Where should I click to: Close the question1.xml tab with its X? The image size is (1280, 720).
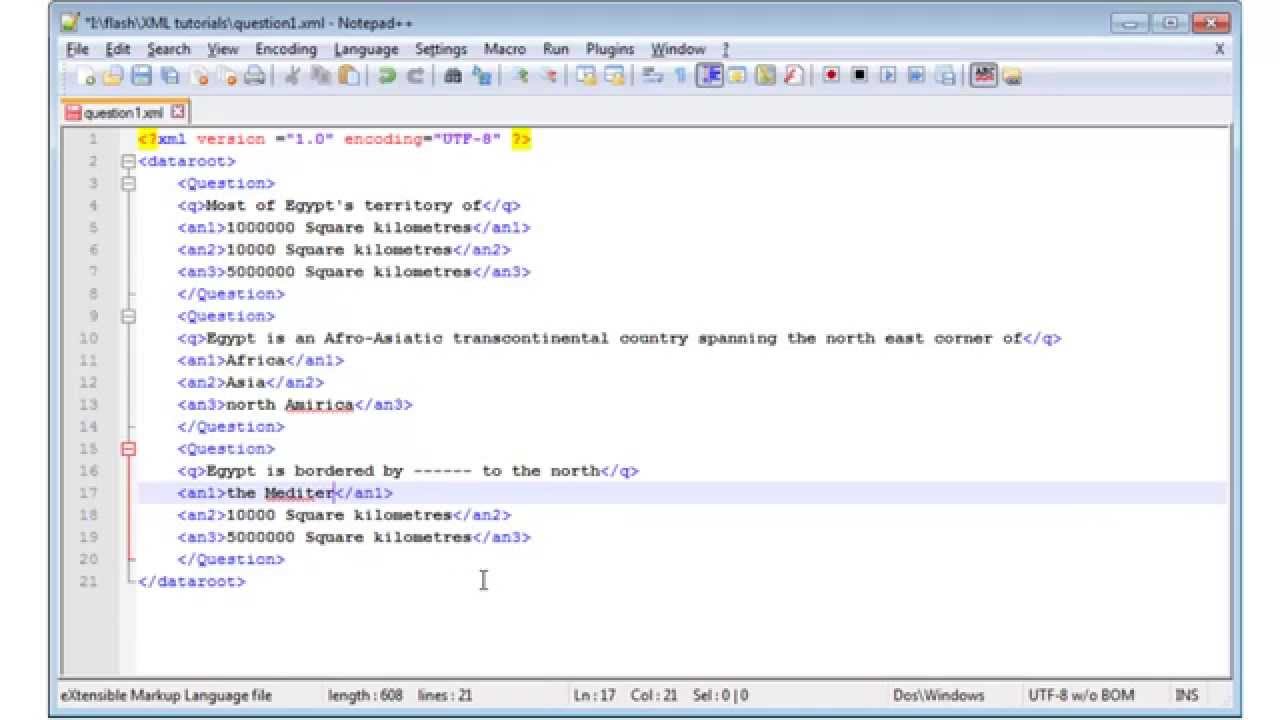click(x=178, y=112)
